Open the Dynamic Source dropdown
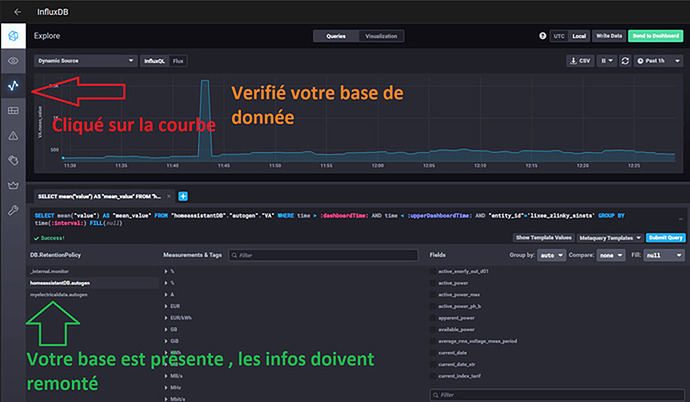The image size is (690, 402). [85, 61]
